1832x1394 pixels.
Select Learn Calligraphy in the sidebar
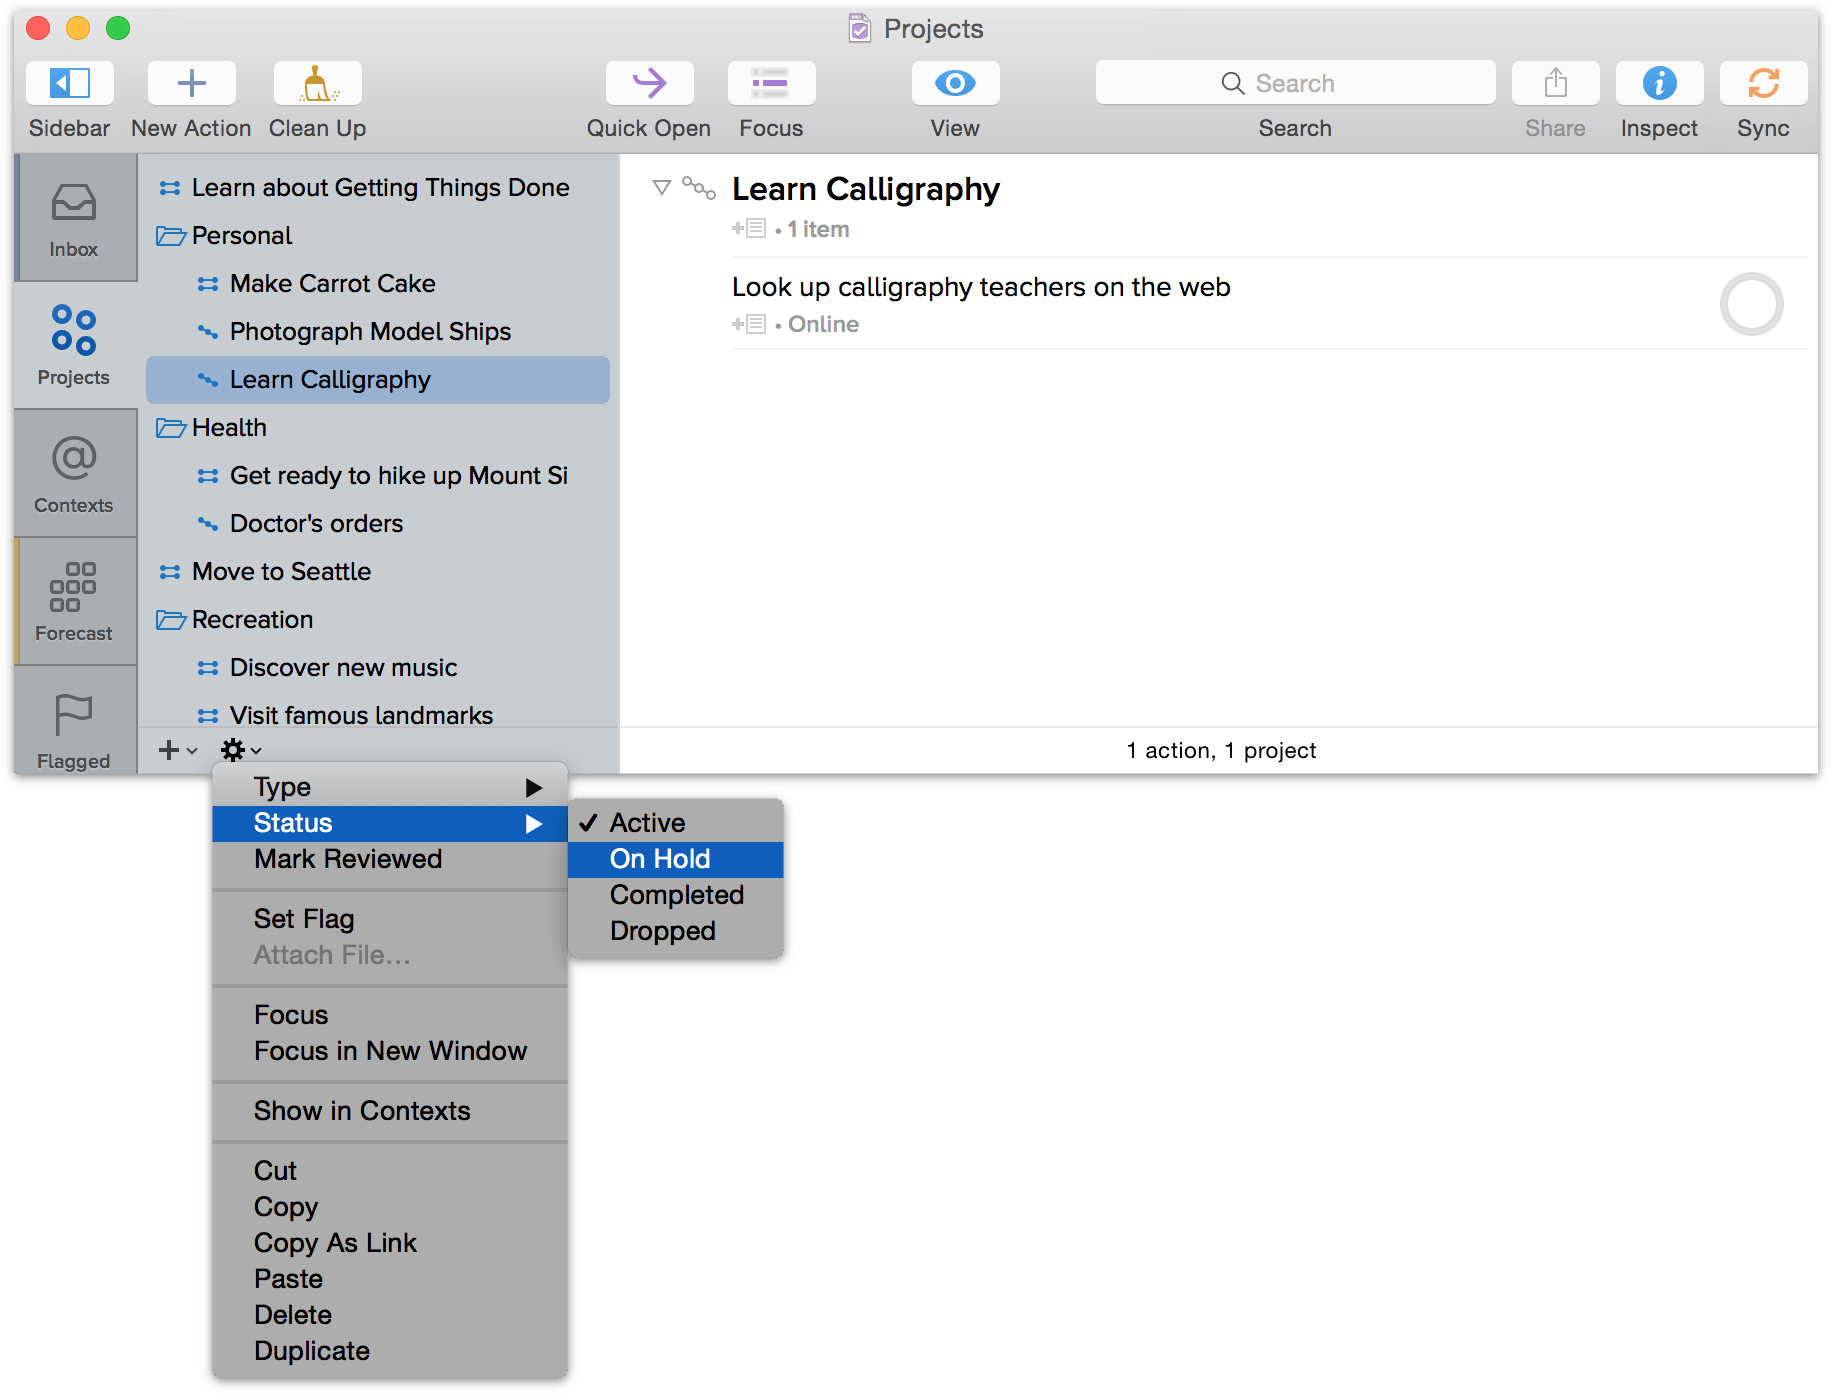point(378,380)
